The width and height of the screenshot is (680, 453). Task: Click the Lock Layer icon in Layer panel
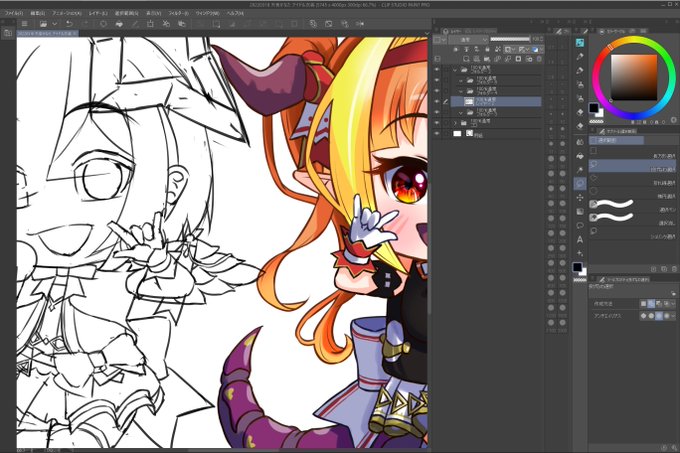coord(487,49)
